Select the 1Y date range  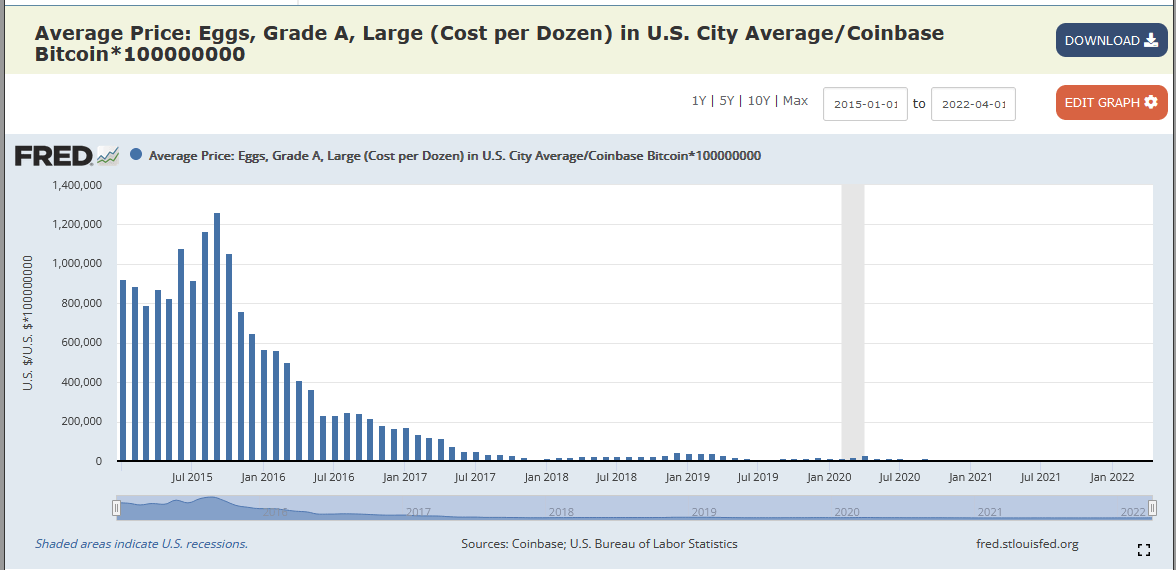point(698,100)
